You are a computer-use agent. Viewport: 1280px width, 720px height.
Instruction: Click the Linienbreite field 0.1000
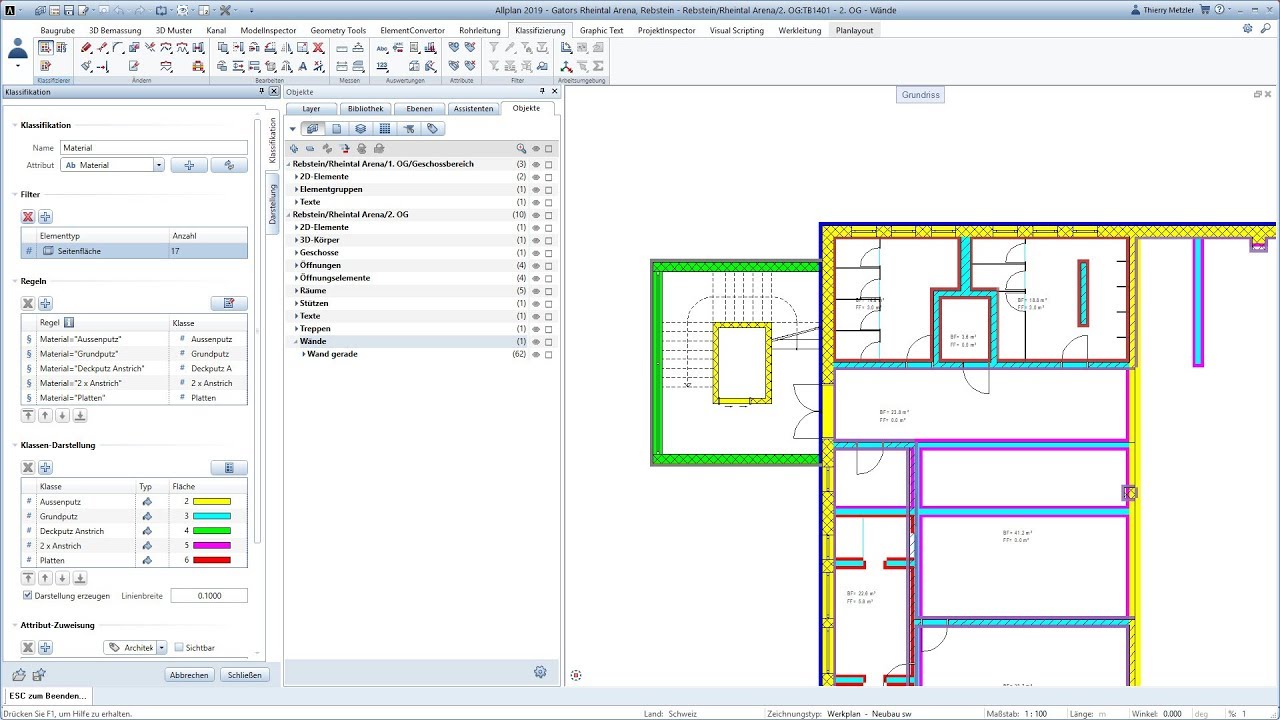(209, 596)
